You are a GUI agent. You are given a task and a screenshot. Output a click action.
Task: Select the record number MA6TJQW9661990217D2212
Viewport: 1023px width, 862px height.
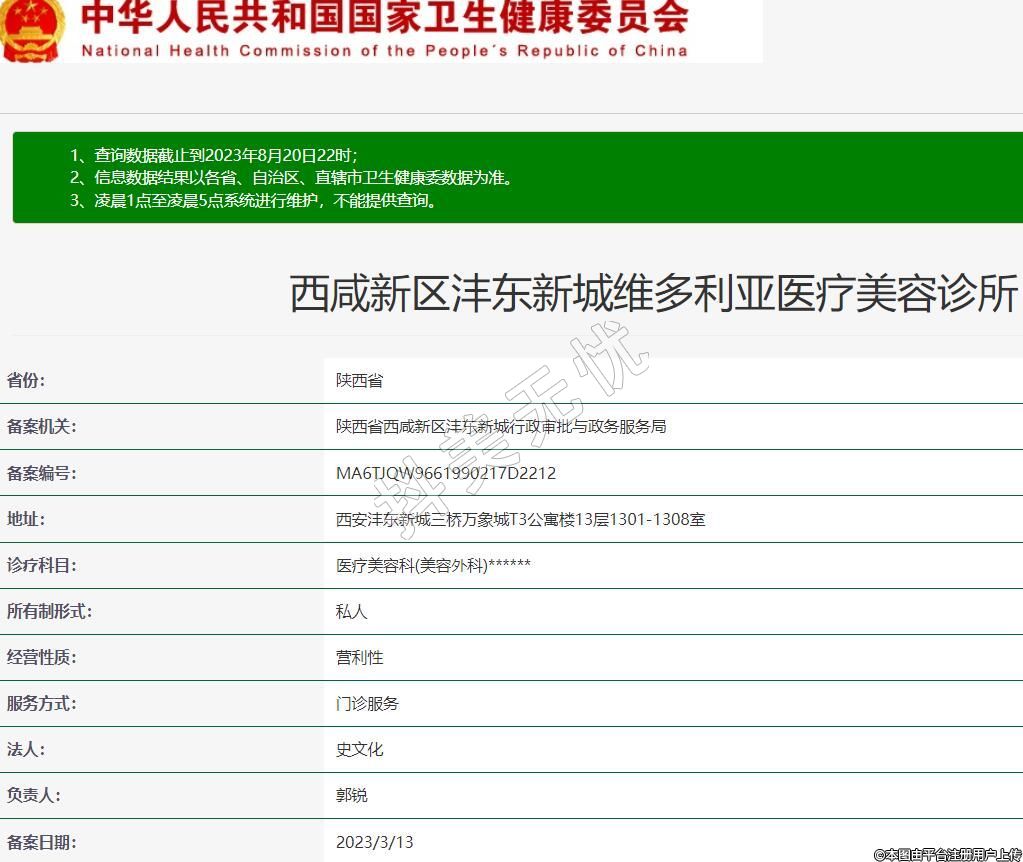pyautogui.click(x=446, y=473)
